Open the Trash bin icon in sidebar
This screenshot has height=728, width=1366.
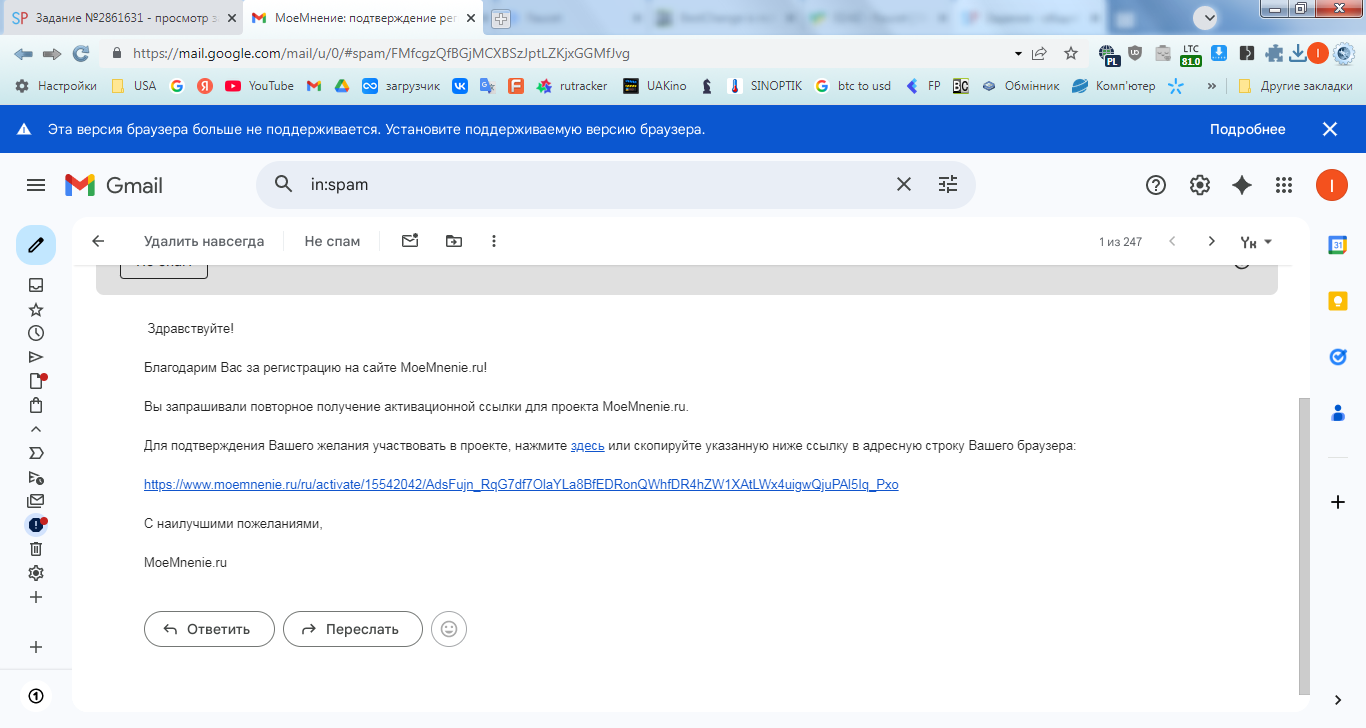tap(36, 549)
